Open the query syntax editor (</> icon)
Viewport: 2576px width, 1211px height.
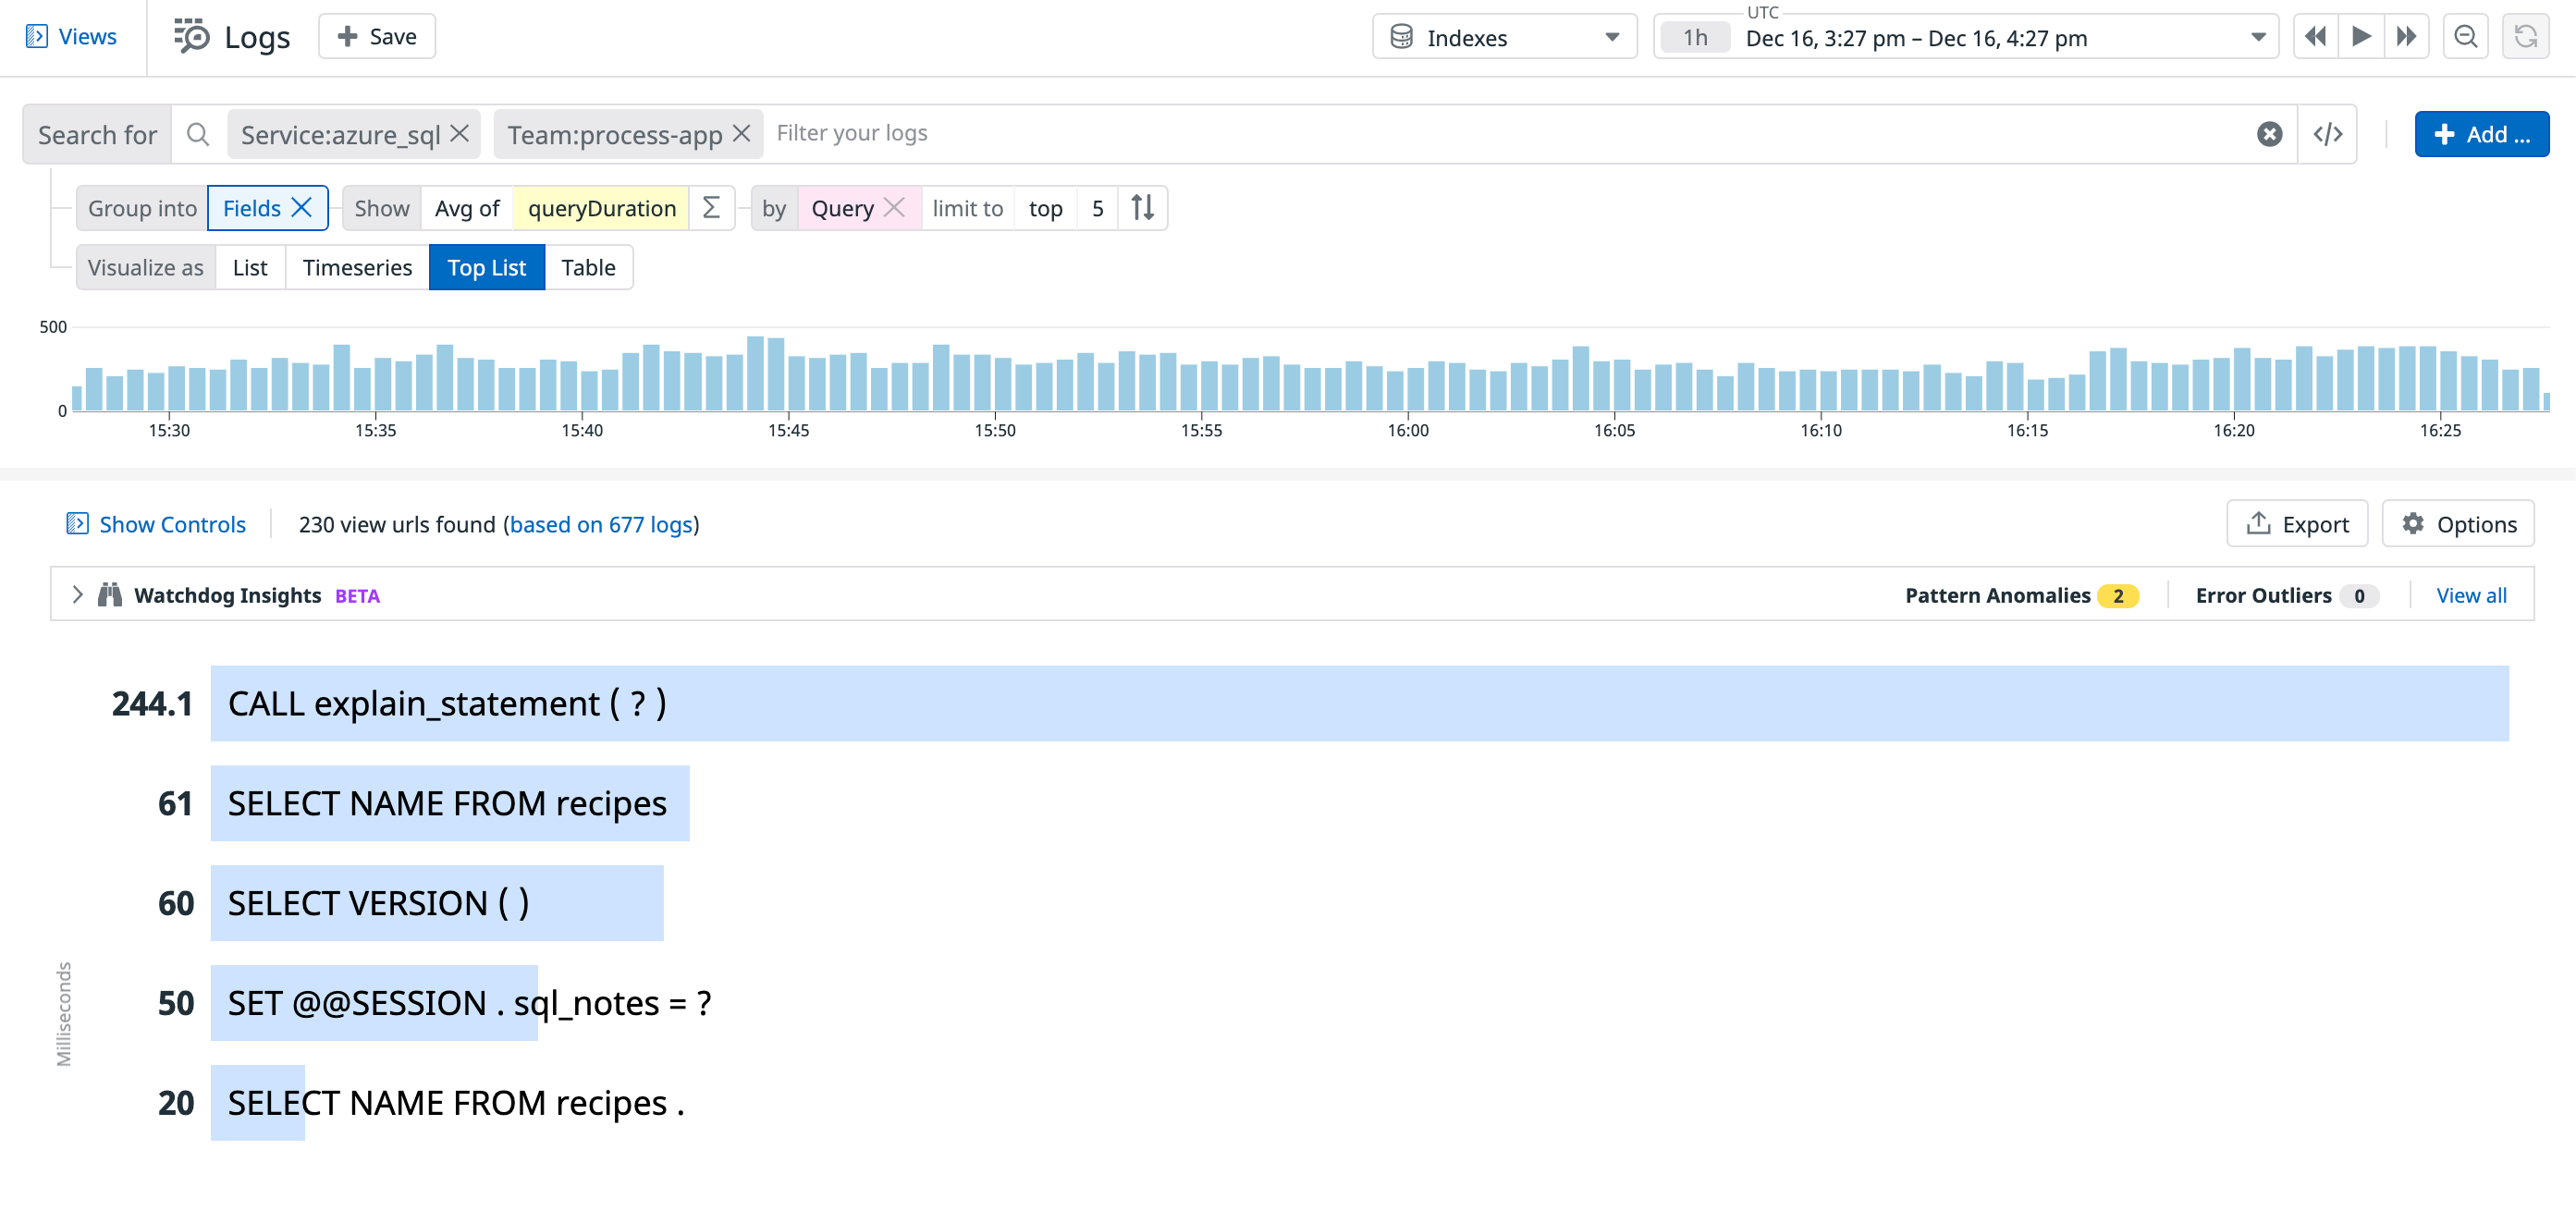click(x=2327, y=133)
